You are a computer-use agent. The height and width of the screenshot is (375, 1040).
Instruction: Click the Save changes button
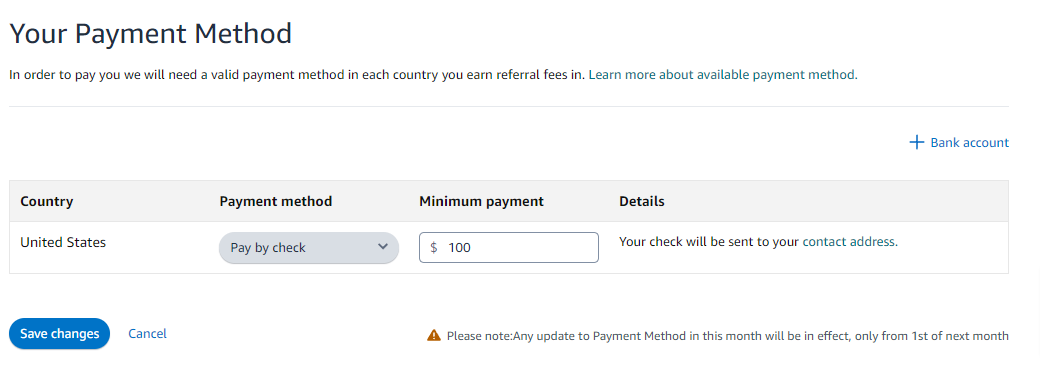coord(59,333)
